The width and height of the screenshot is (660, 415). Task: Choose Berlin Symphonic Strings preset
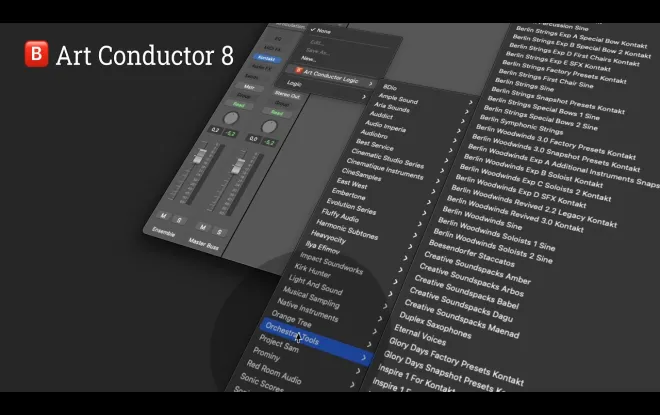tap(521, 124)
